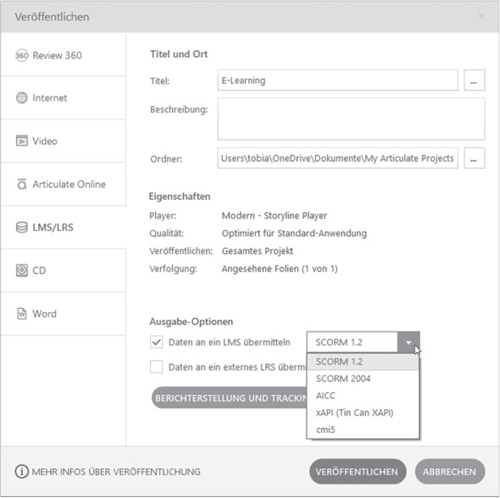Image resolution: width=500 pixels, height=498 pixels.
Task: Click the Word document icon
Action: (22, 314)
